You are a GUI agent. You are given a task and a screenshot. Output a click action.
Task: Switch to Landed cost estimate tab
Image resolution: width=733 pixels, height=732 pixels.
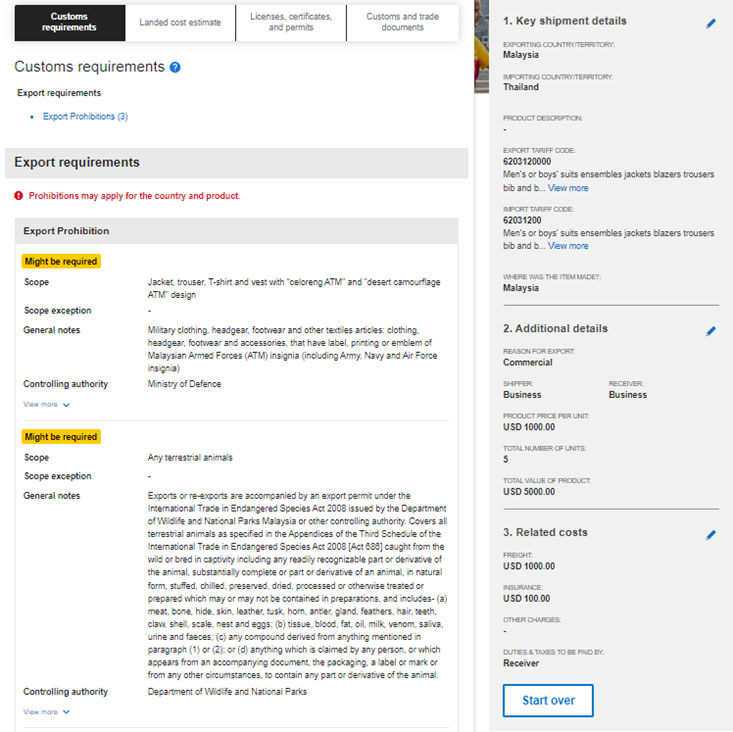(180, 22)
